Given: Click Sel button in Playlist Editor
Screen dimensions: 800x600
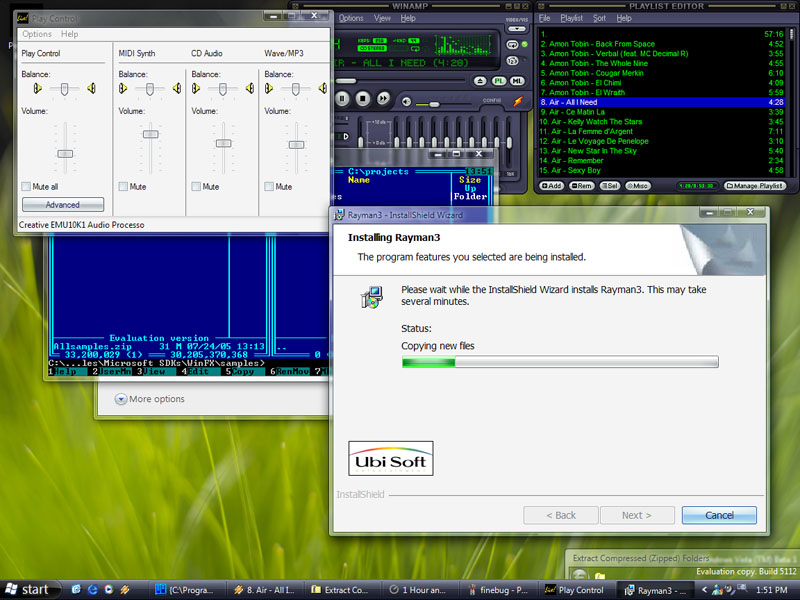Looking at the screenshot, I should point(610,186).
